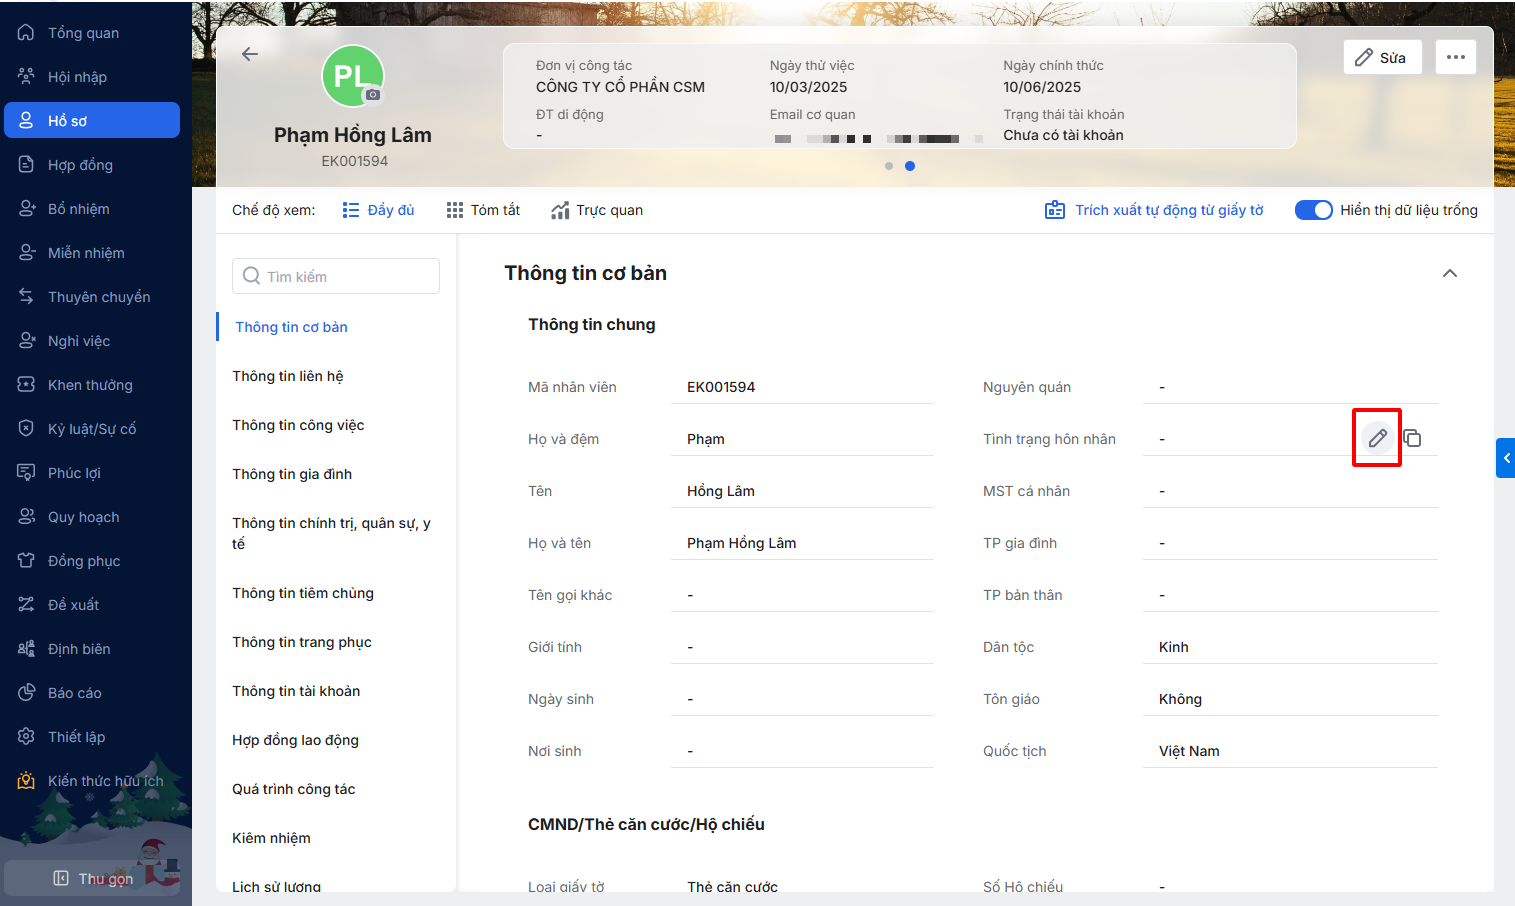Click the Kỷ luật/Sự cố shield icon
The width and height of the screenshot is (1515, 906).
point(26,429)
